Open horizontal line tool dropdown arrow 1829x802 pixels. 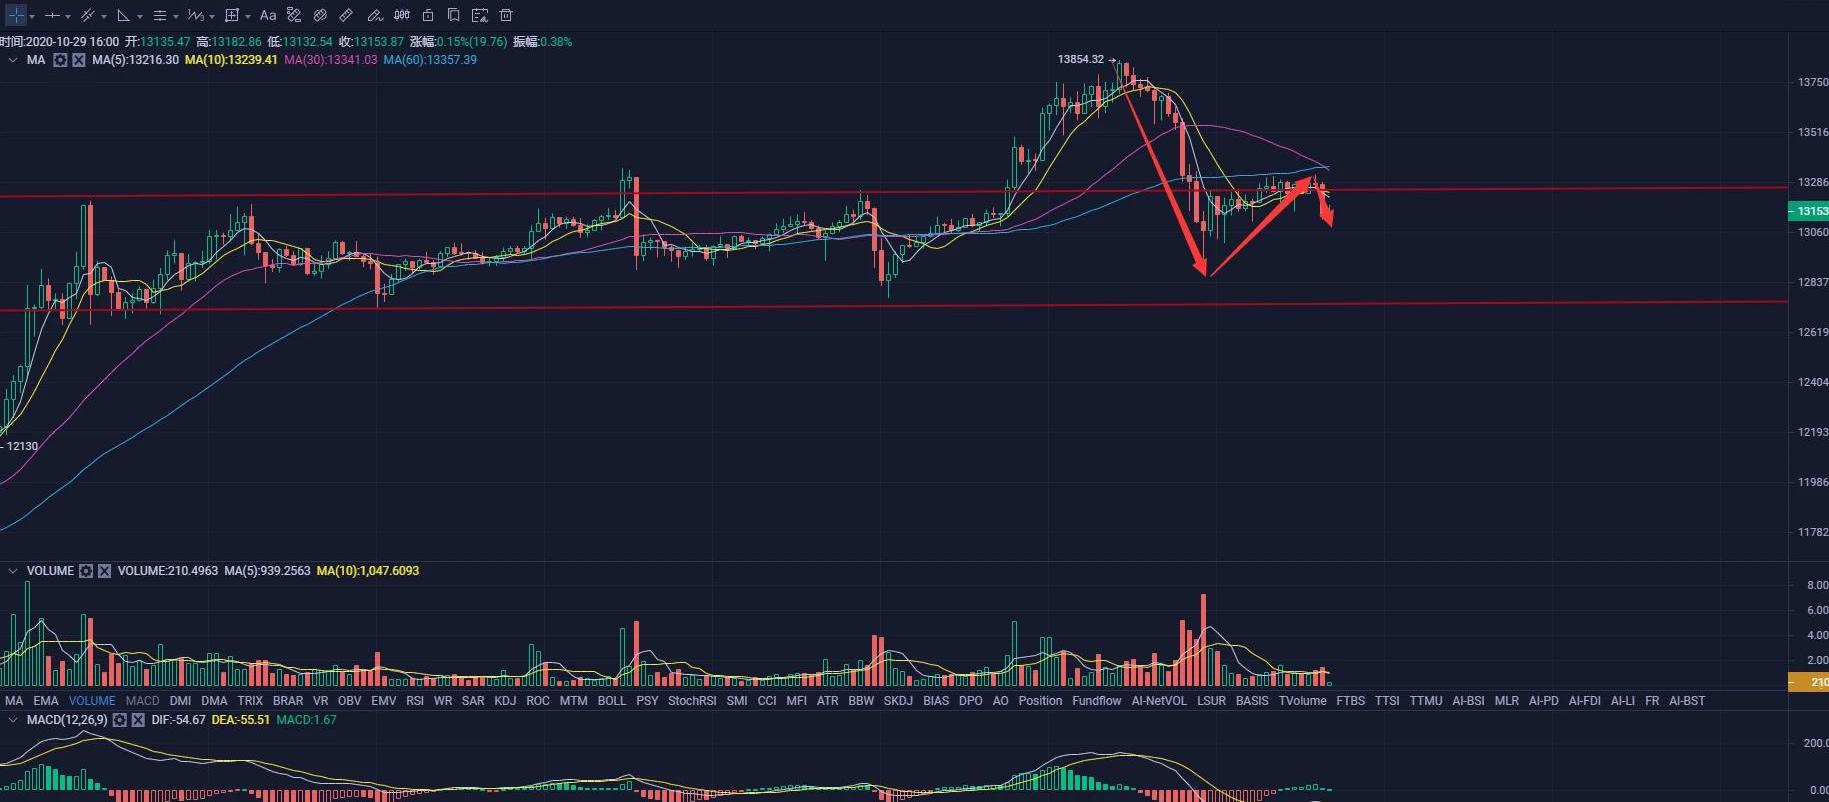(68, 16)
